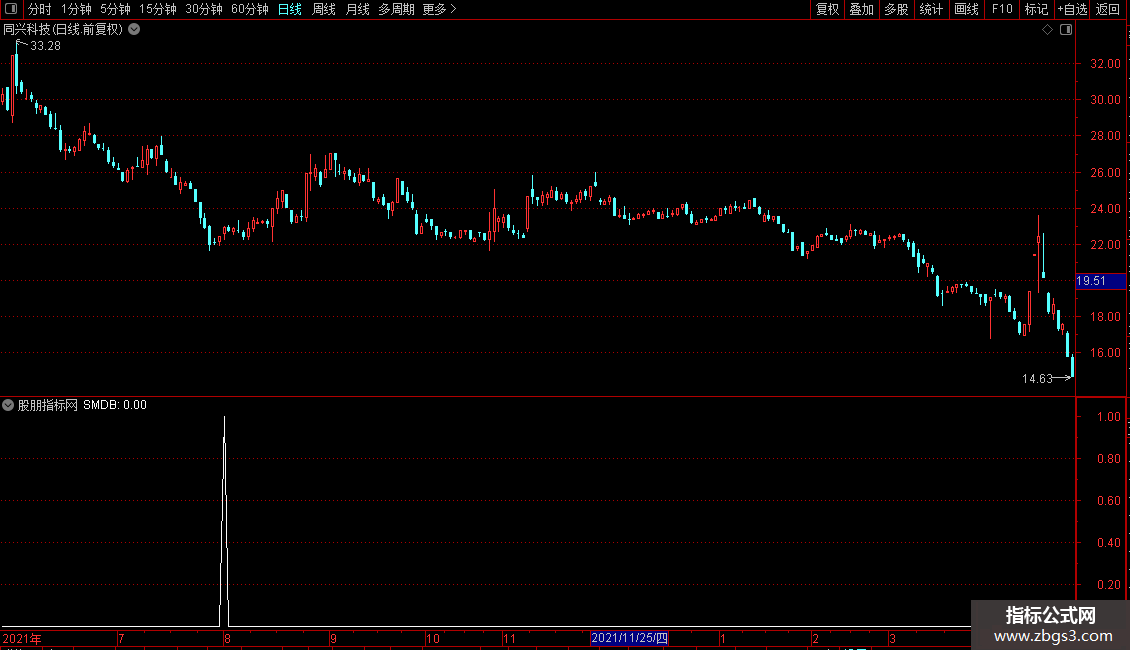
Task: Click the 19.51 current price marker
Action: (1100, 281)
